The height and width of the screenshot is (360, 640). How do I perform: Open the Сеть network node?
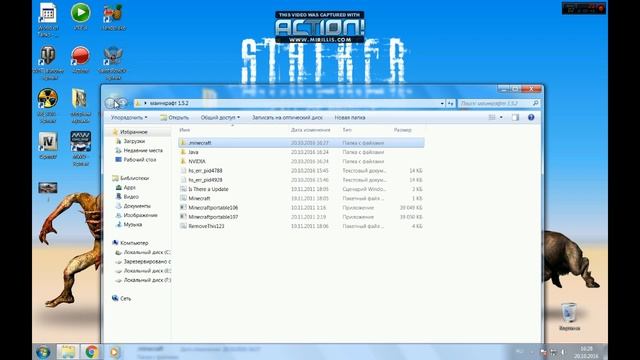[x=125, y=298]
